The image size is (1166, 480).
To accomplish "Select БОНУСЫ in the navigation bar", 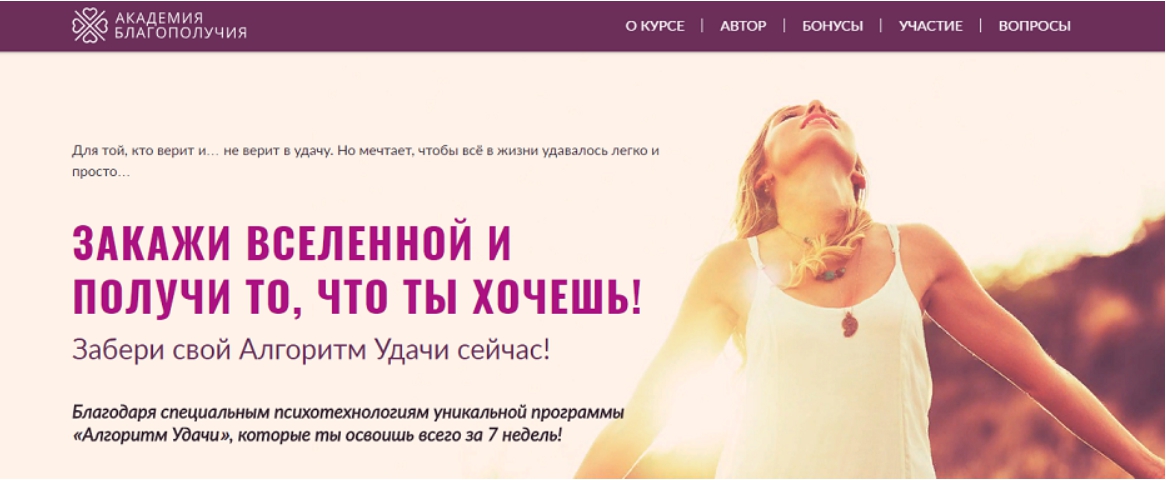I will point(832,26).
